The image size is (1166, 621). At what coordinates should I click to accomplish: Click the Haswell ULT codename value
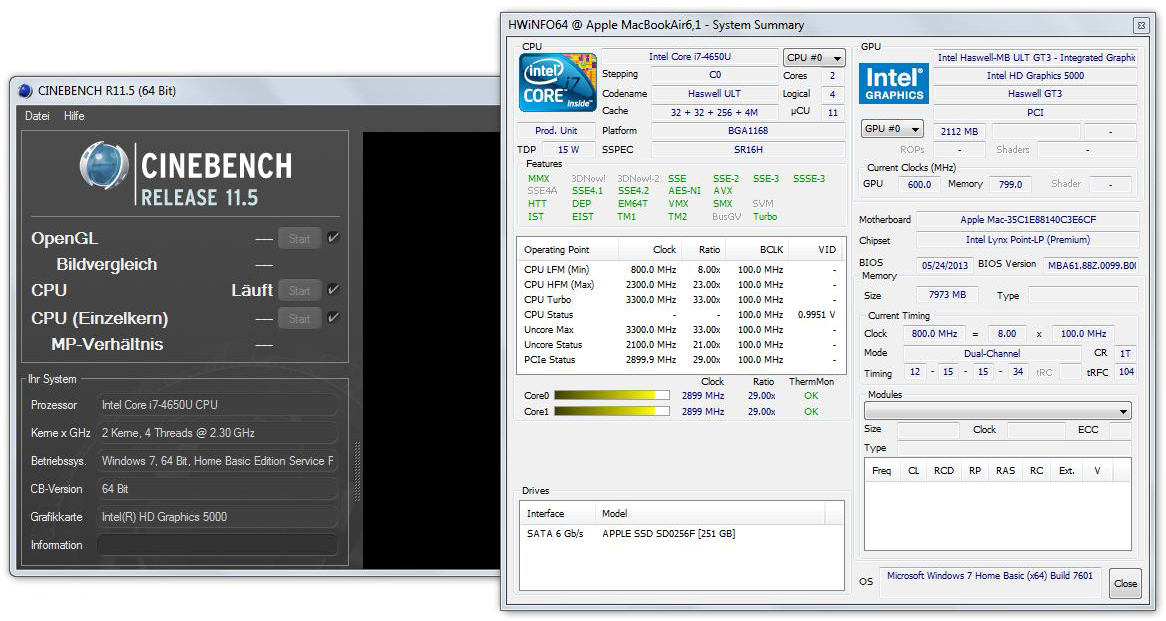pos(715,94)
